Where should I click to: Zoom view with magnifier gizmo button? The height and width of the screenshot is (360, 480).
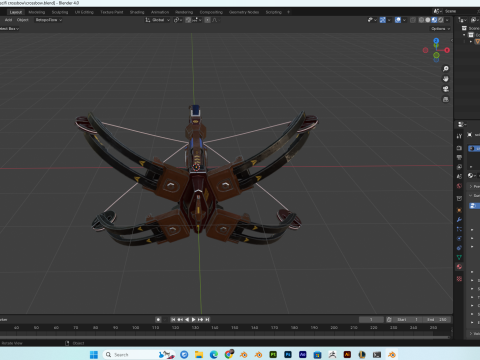(x=446, y=69)
